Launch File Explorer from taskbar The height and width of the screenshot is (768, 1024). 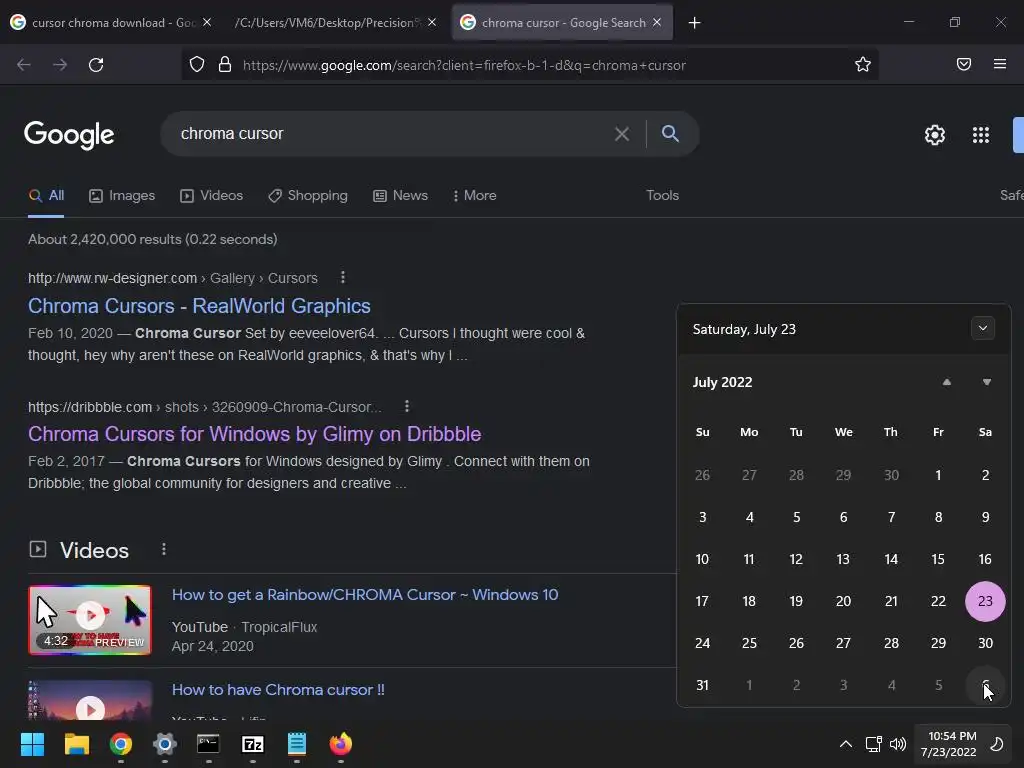(x=76, y=744)
